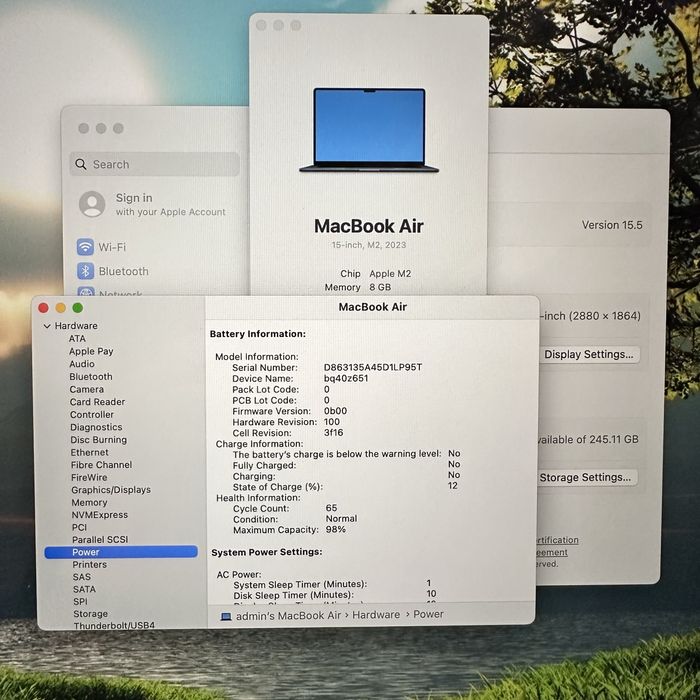700x700 pixels.
Task: Select Bluetooth in System Information sidebar
Action: (x=91, y=376)
